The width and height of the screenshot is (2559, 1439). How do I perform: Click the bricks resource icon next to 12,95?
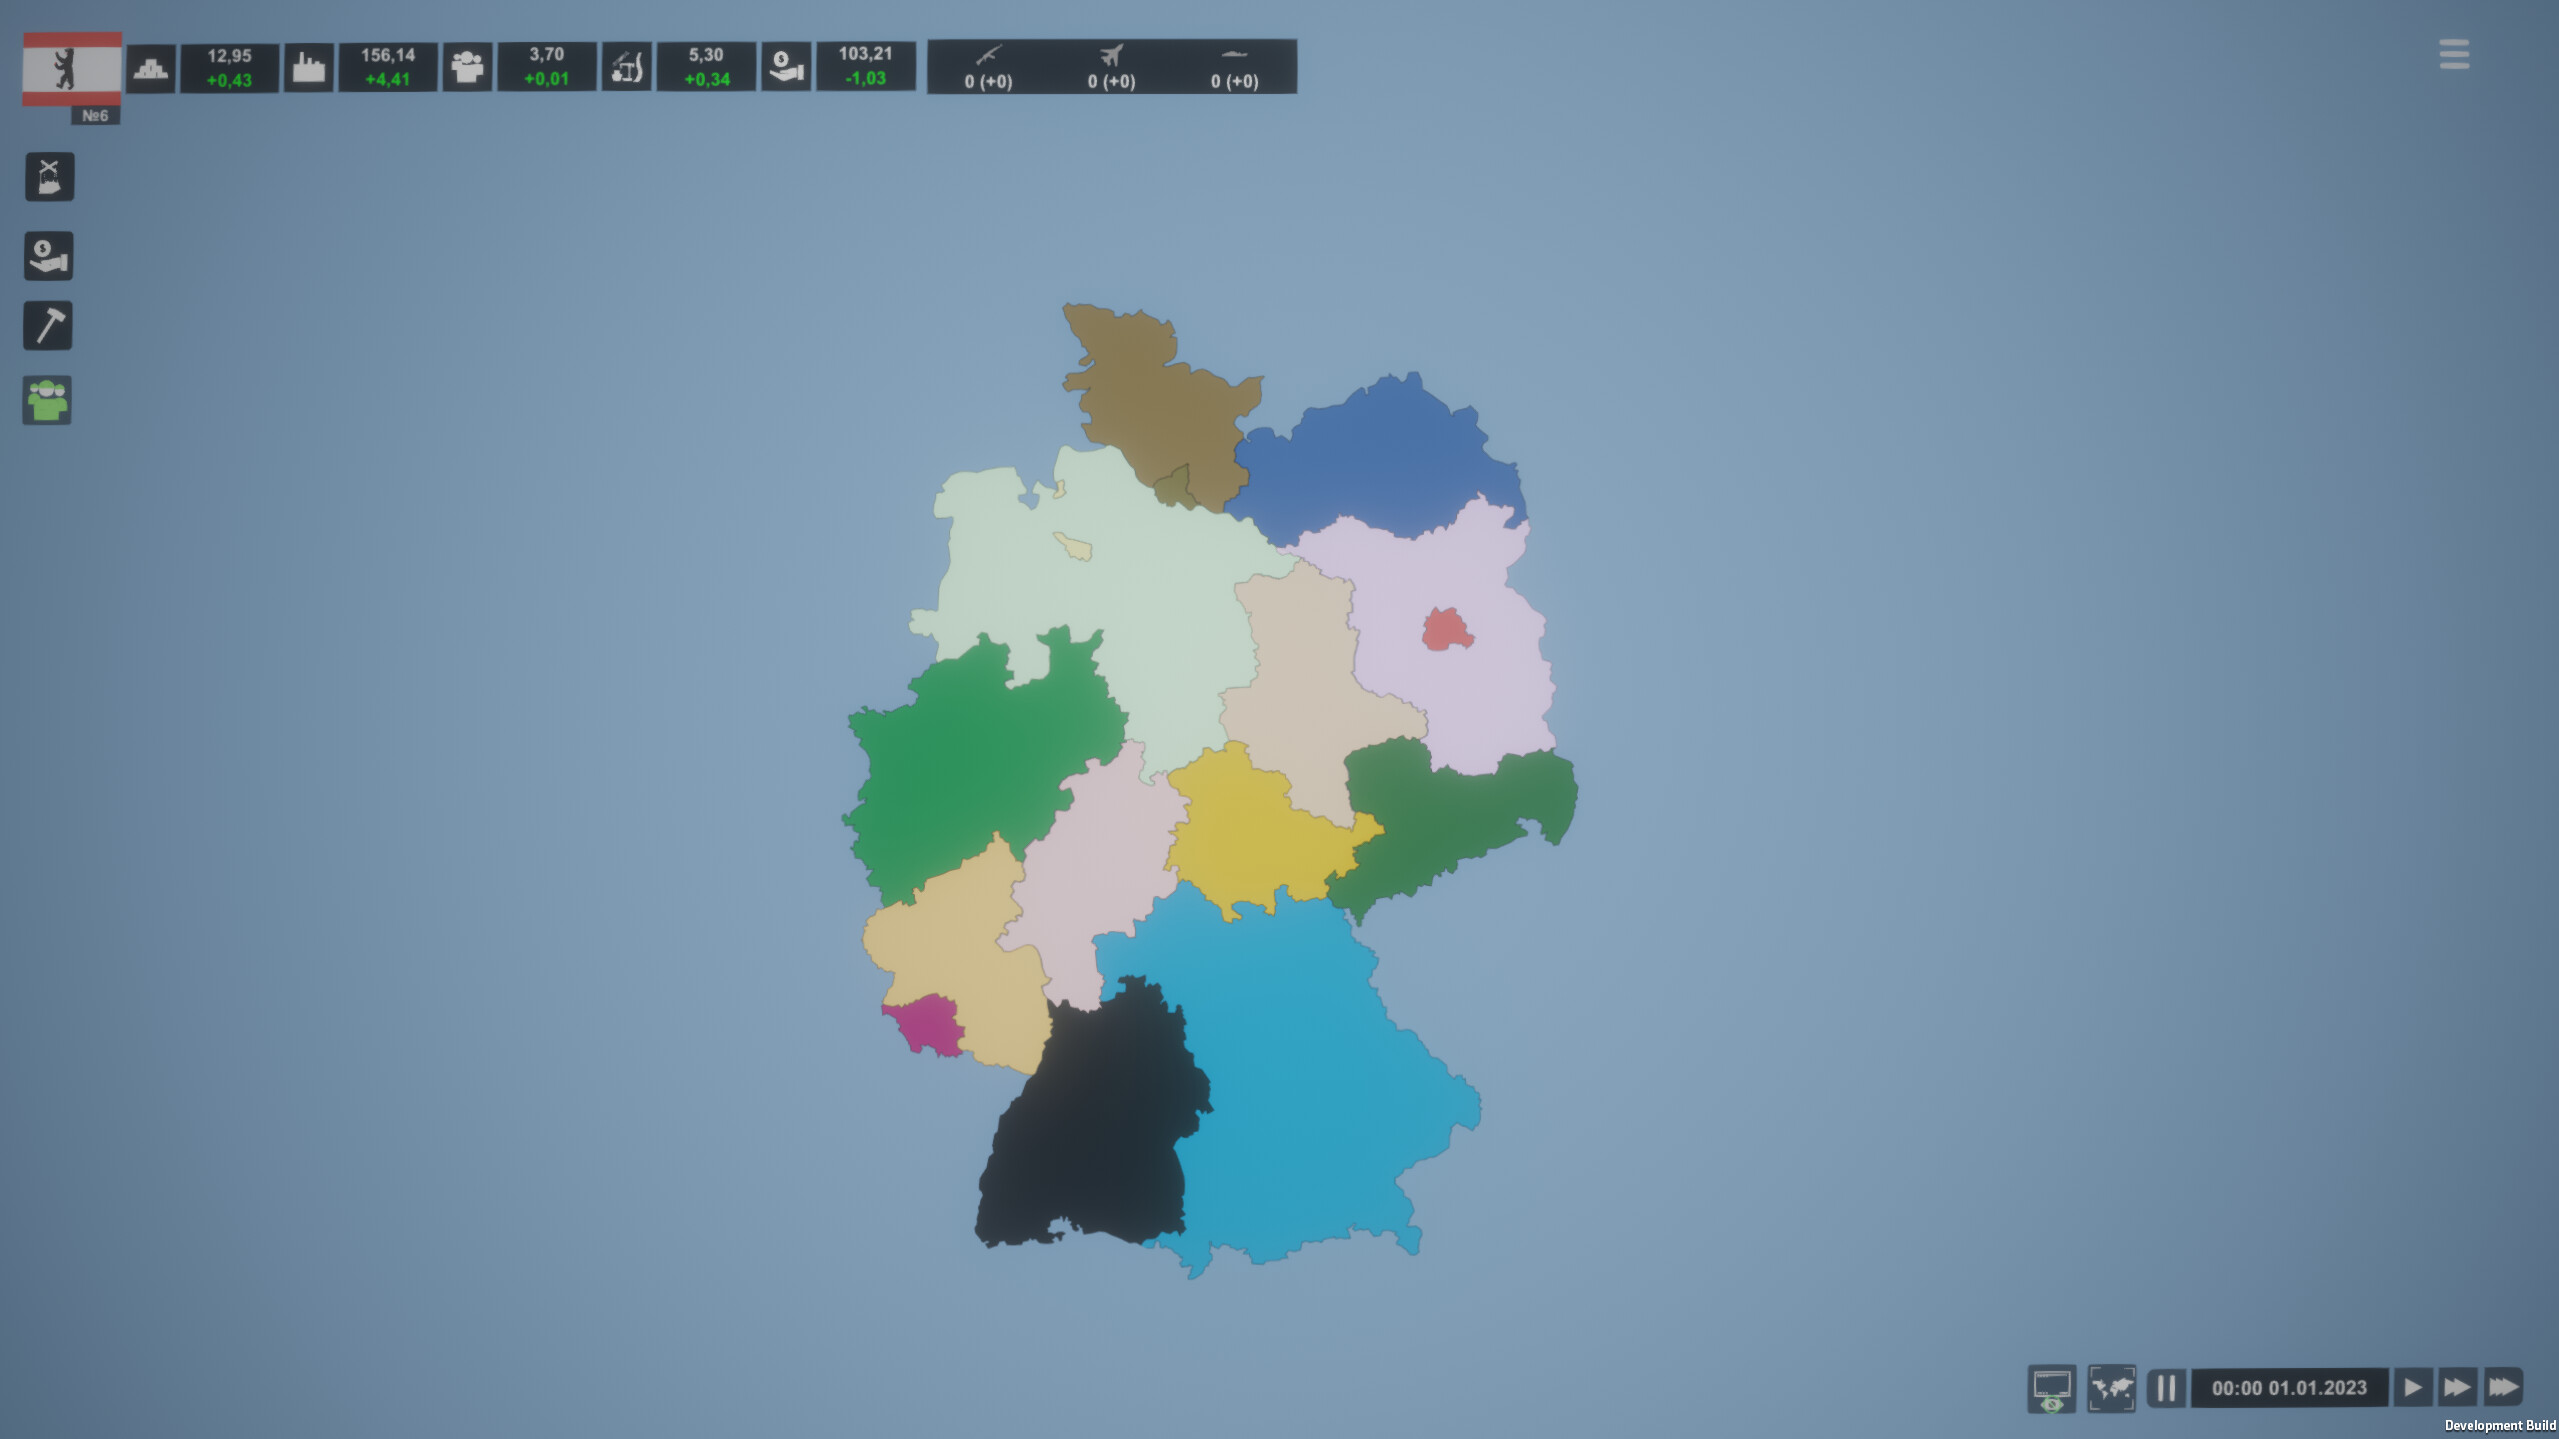(150, 66)
